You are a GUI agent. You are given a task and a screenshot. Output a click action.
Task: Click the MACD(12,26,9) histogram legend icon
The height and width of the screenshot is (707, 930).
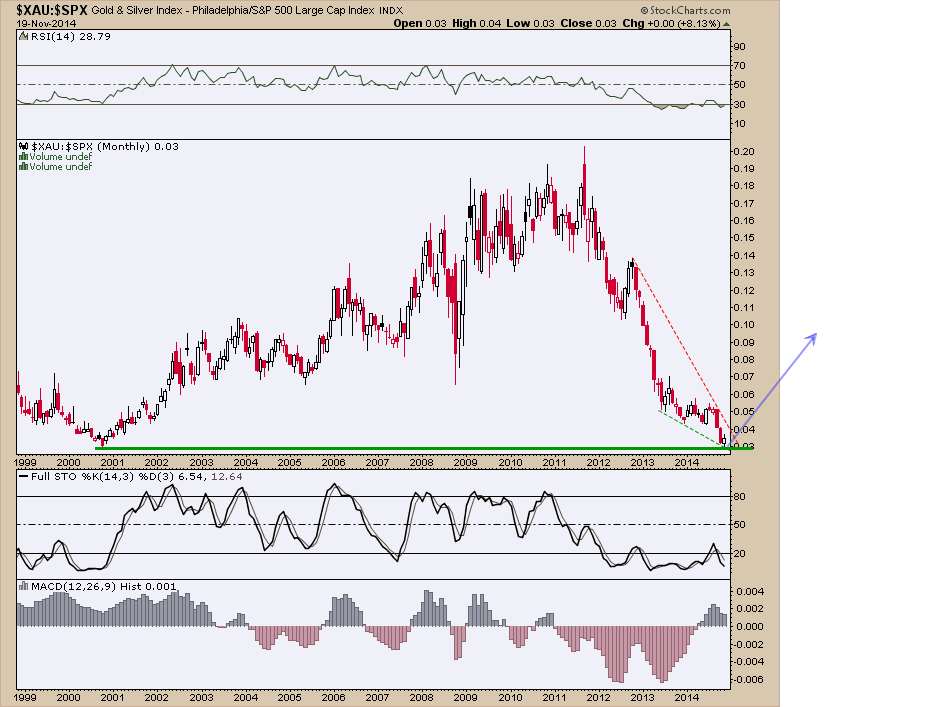tap(23, 587)
